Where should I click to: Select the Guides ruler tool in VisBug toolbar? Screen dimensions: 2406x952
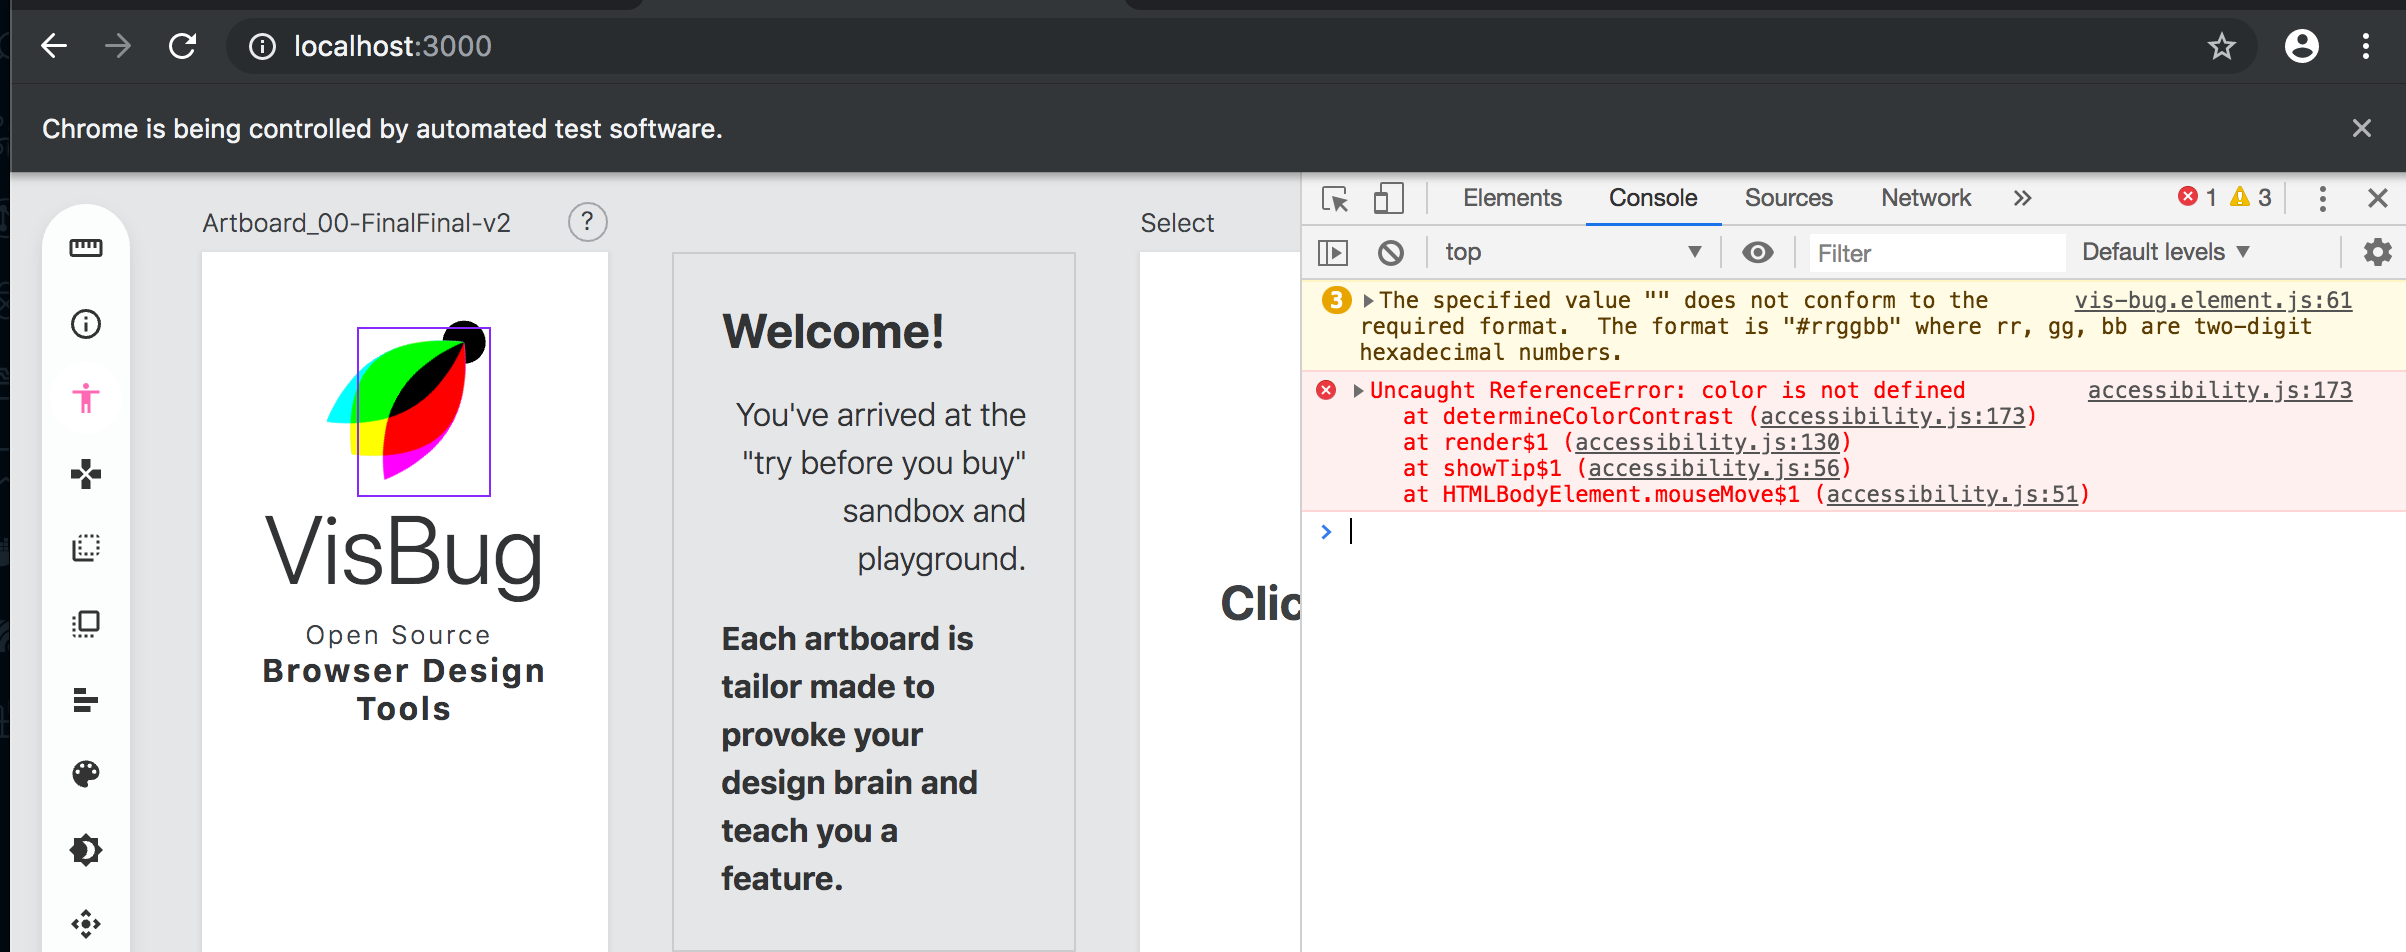coord(86,249)
